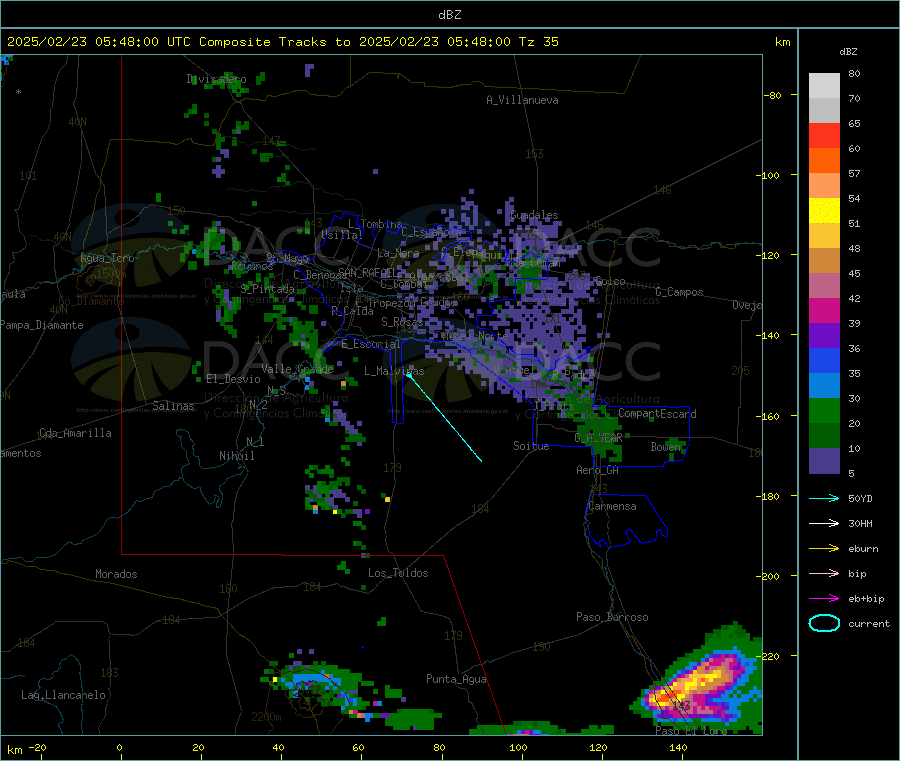
Task: Click the intense storm cell near Paso El Loro
Action: coord(697,683)
